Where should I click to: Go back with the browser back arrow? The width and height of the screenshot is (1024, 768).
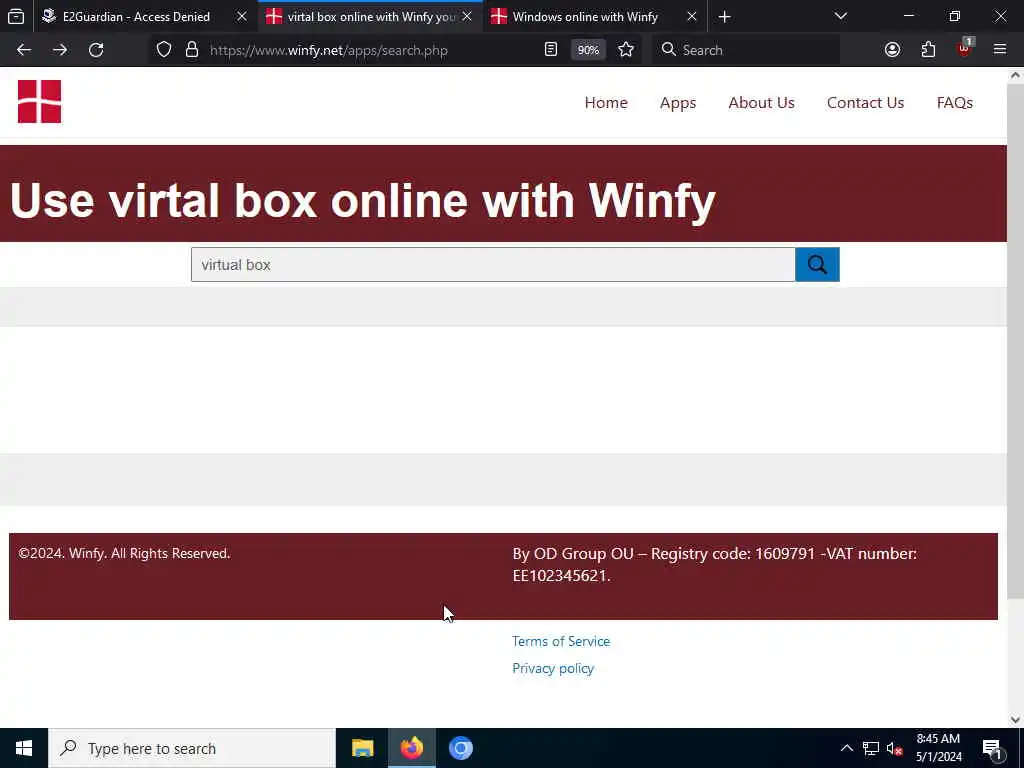(x=24, y=50)
